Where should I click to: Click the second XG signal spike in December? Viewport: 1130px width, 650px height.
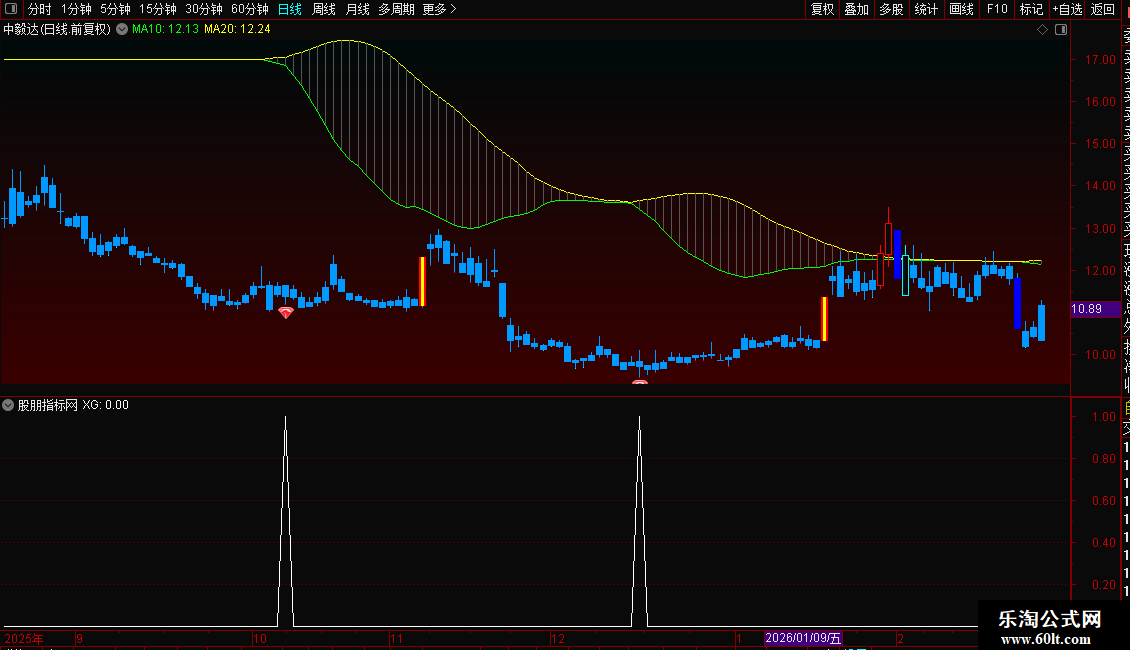click(639, 521)
